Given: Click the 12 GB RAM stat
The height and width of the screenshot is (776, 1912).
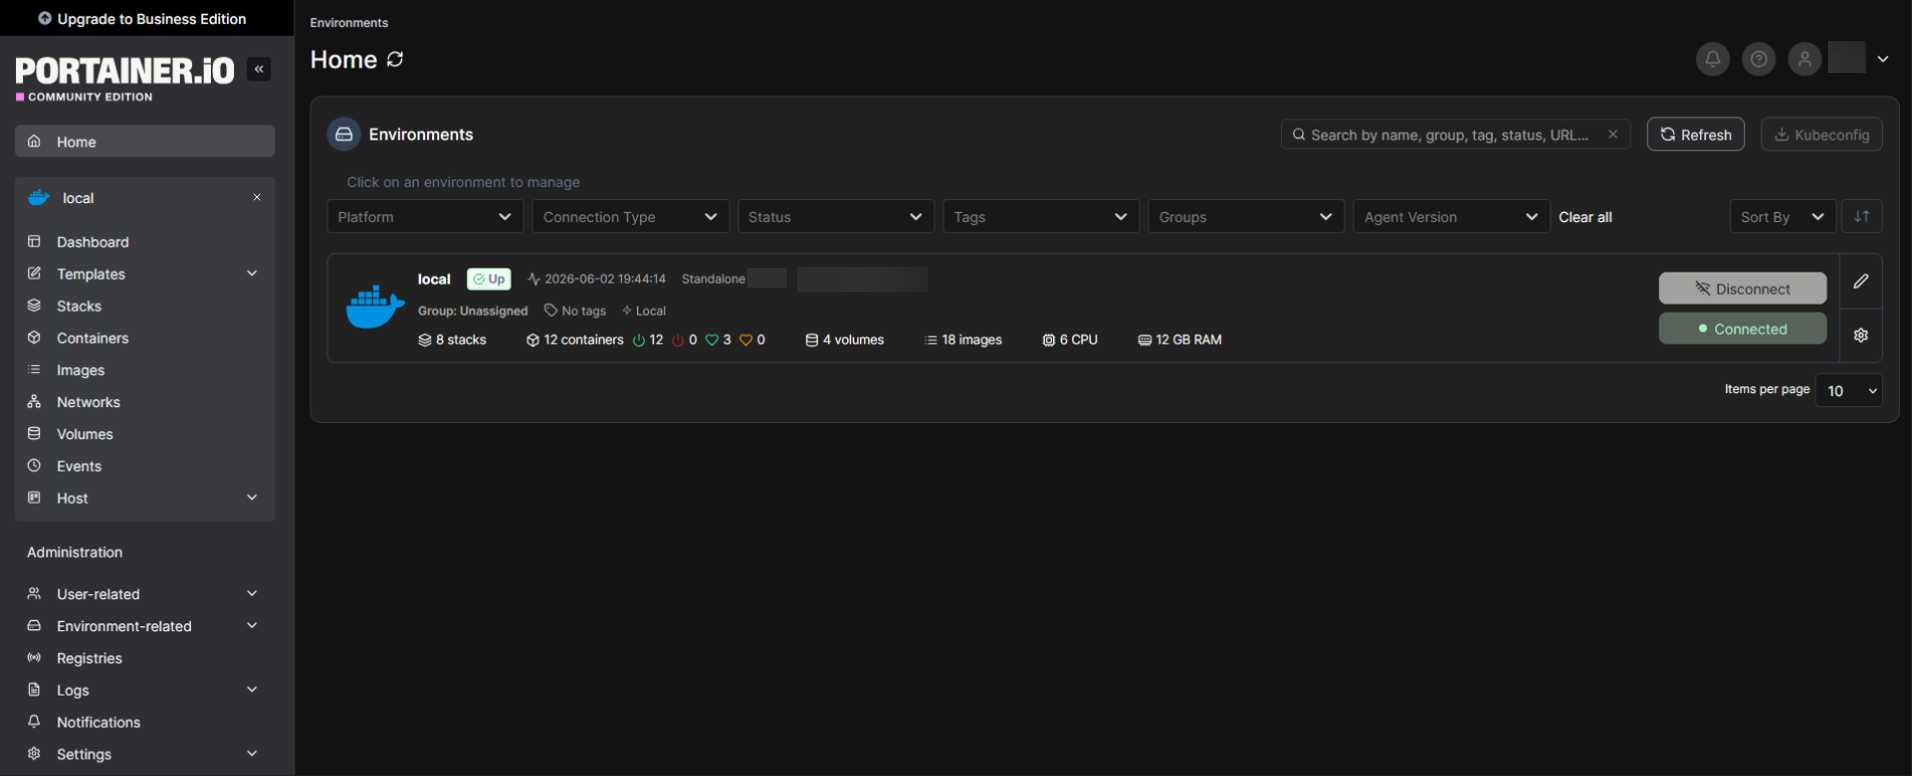Looking at the screenshot, I should click(1180, 340).
